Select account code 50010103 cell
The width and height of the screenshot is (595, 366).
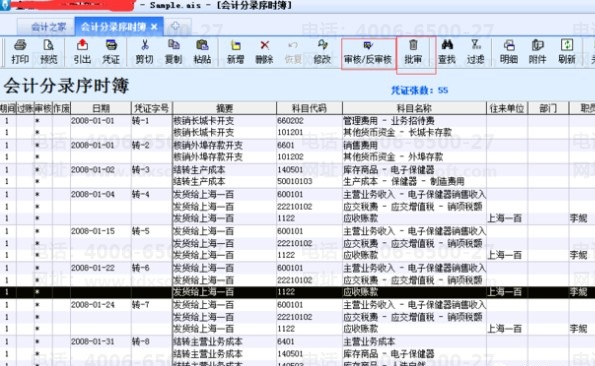(309, 182)
